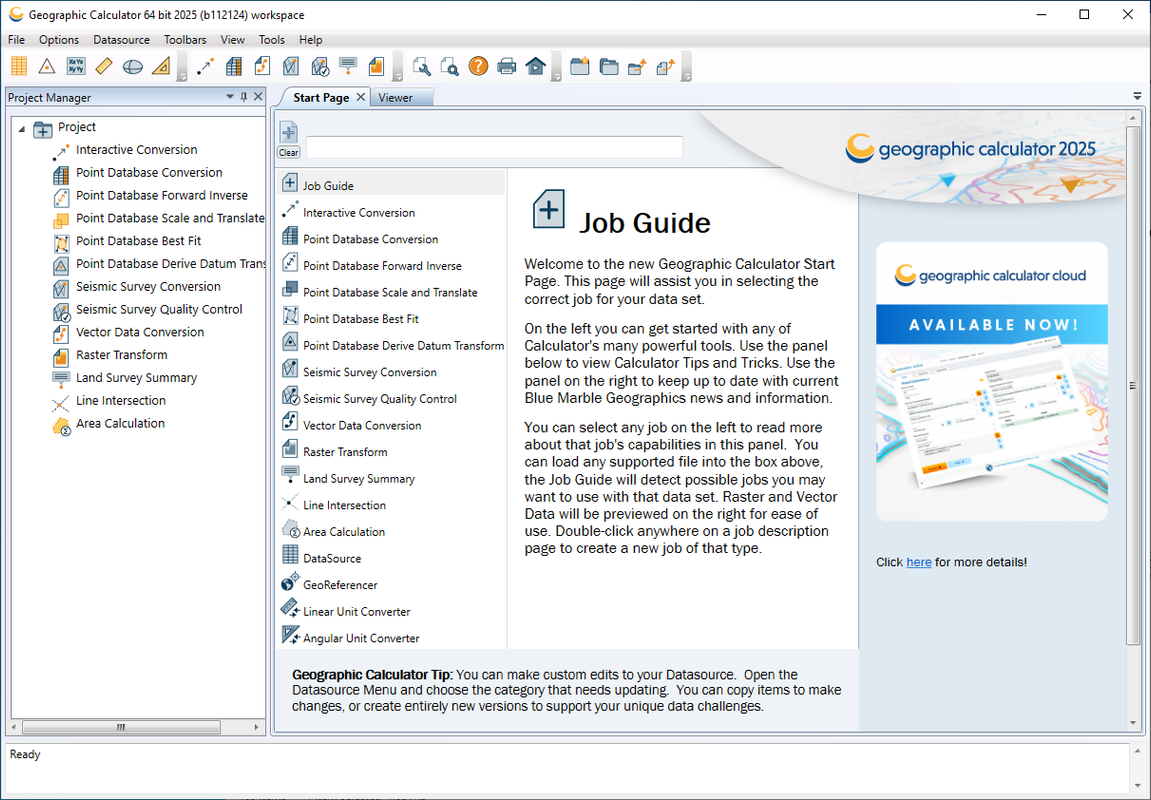Click the Clear button

[x=288, y=153]
